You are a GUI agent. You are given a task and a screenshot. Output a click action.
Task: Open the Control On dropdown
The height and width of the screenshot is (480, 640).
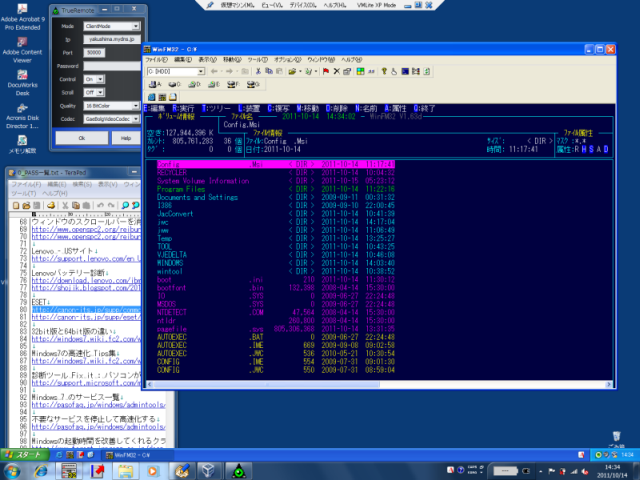[x=98, y=77]
